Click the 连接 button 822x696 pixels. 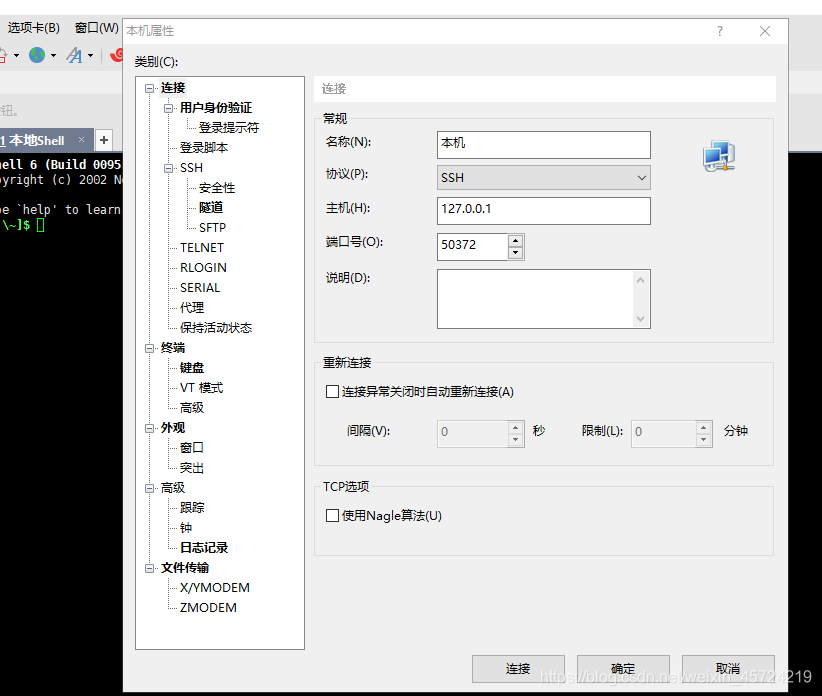[518, 669]
